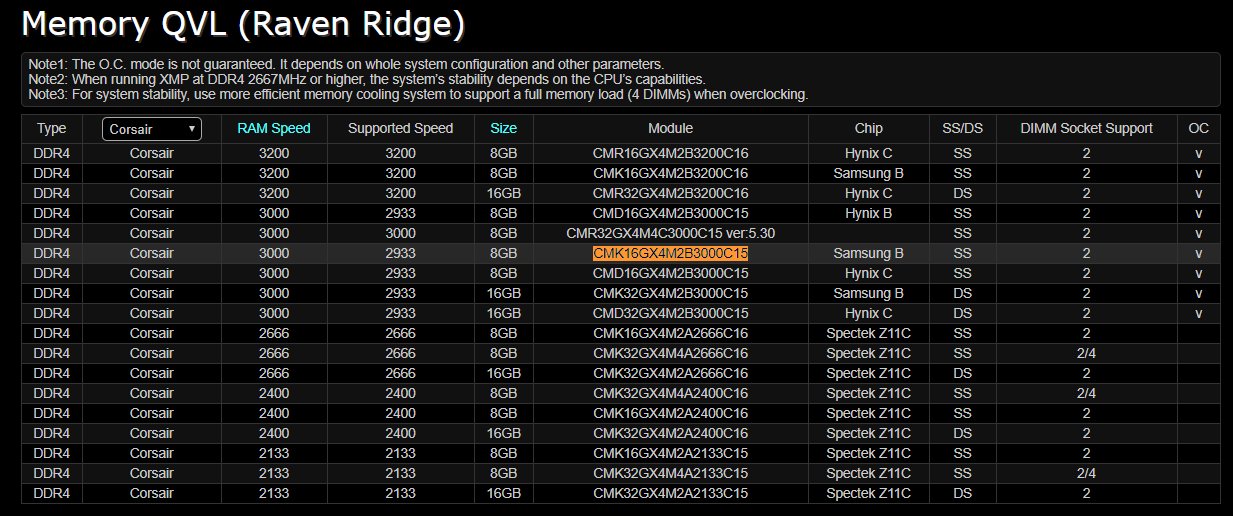Click Note3 about memory cooling system
The image size is (1233, 516).
coord(418,94)
